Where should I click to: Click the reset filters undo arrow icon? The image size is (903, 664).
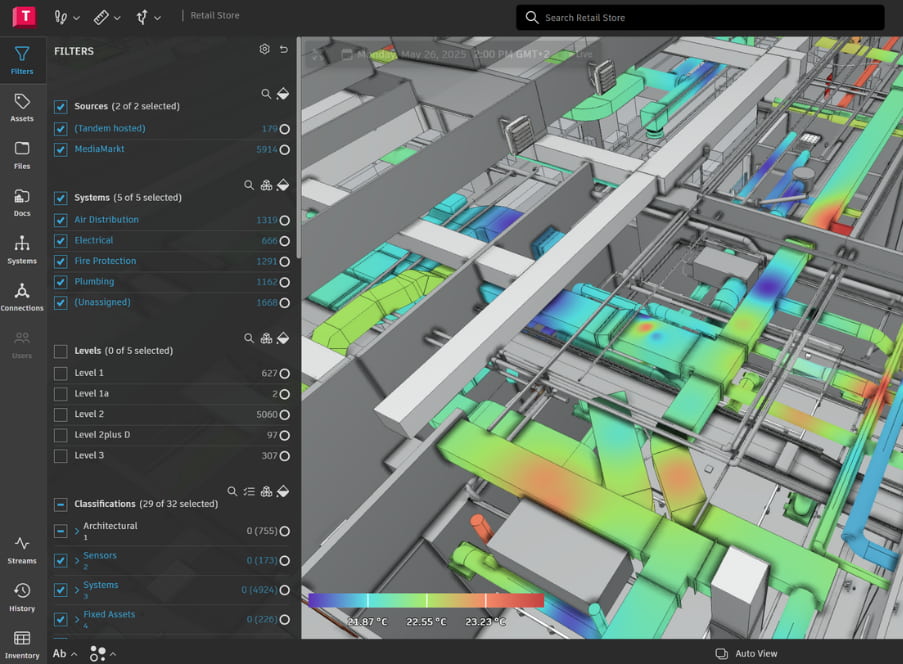pyautogui.click(x=284, y=49)
